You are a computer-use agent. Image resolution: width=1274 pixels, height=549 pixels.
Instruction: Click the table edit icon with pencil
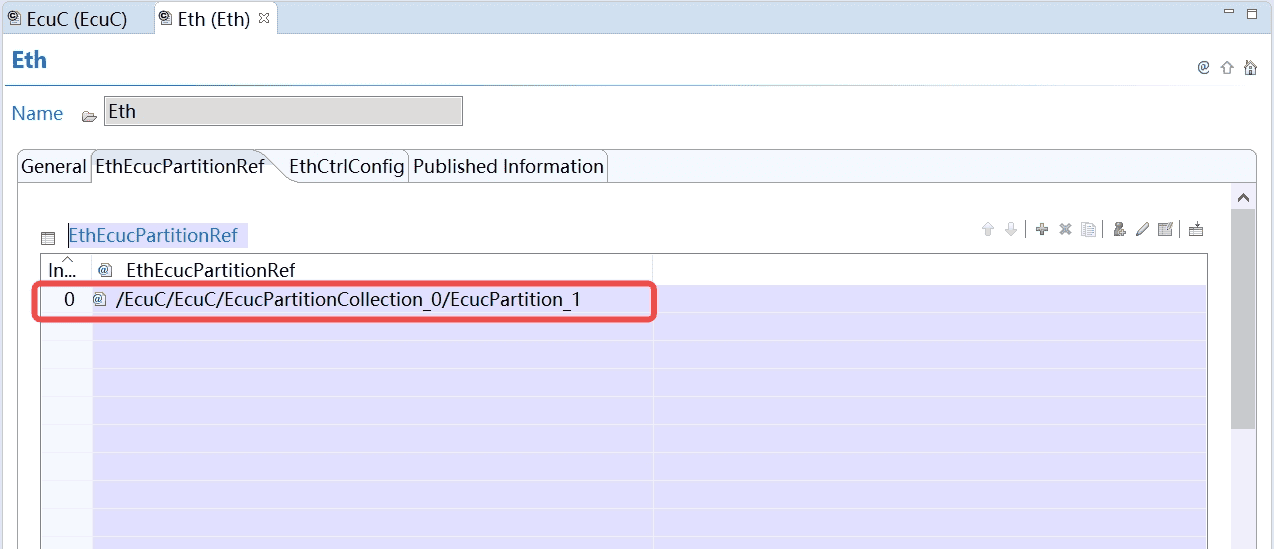[1165, 229]
